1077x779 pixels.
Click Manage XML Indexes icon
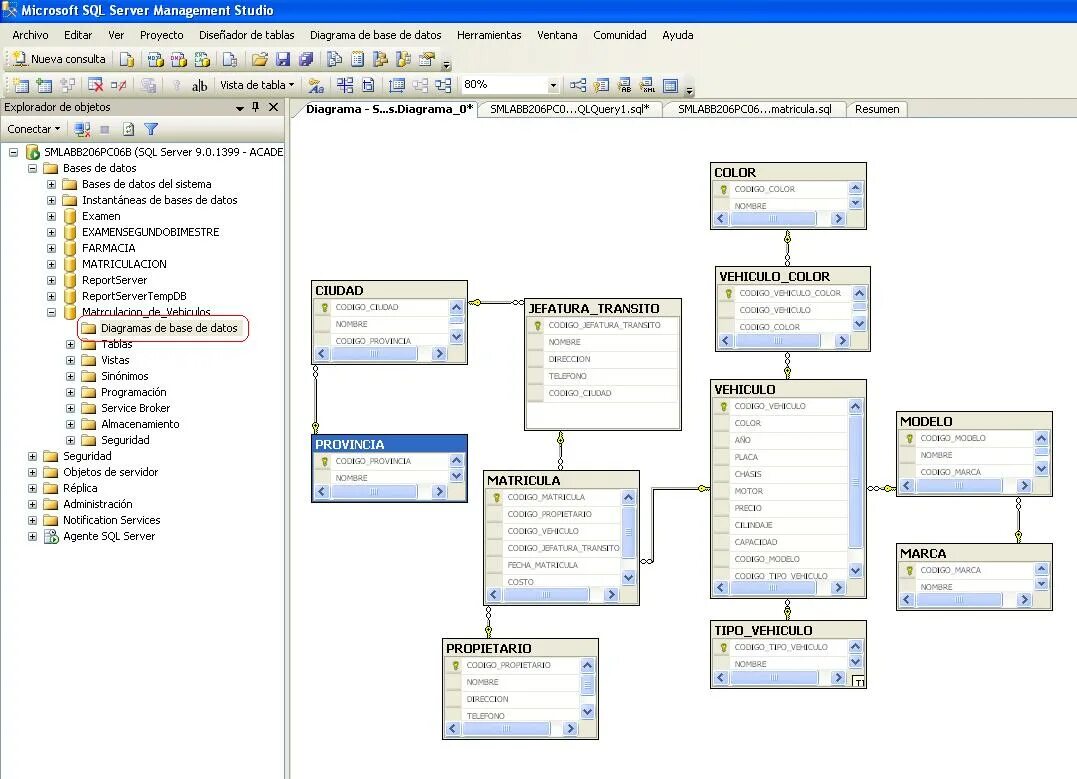click(647, 85)
